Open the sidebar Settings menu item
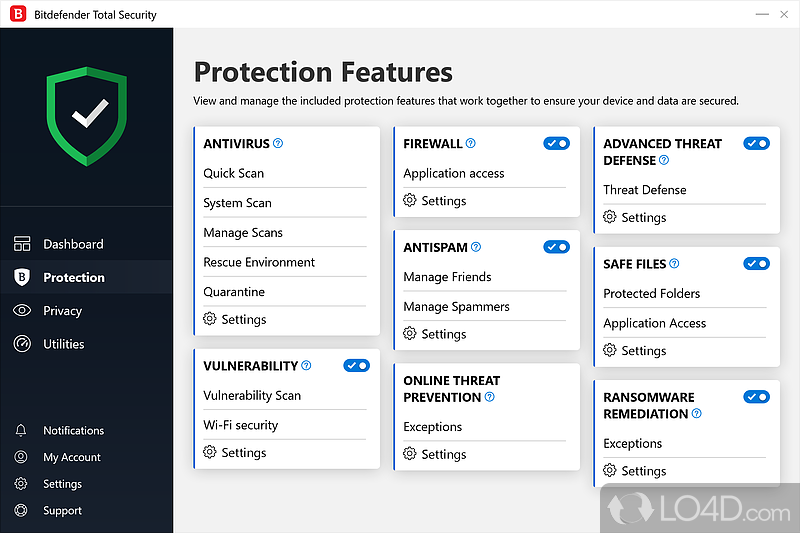The width and height of the screenshot is (800, 533). (x=62, y=484)
